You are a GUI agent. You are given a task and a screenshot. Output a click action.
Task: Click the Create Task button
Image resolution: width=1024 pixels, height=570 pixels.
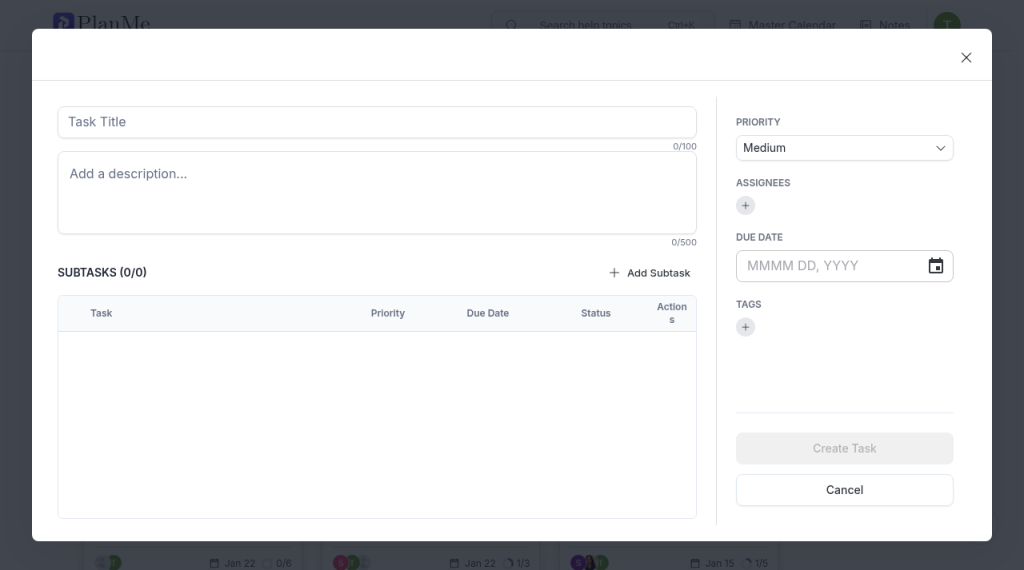[844, 449]
